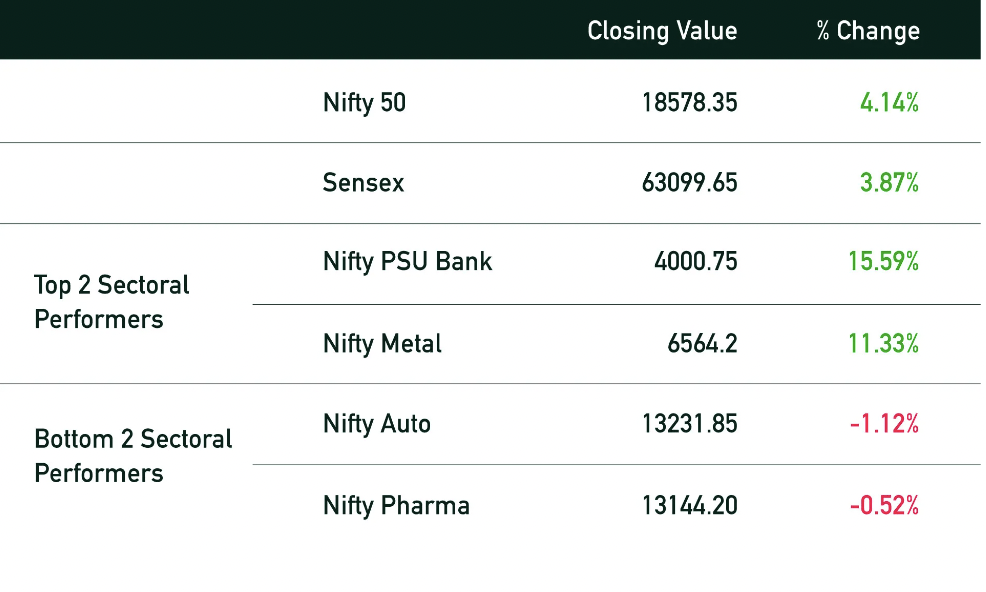The image size is (986, 592).
Task: Select the Nifty 50 row label
Action: 364,103
